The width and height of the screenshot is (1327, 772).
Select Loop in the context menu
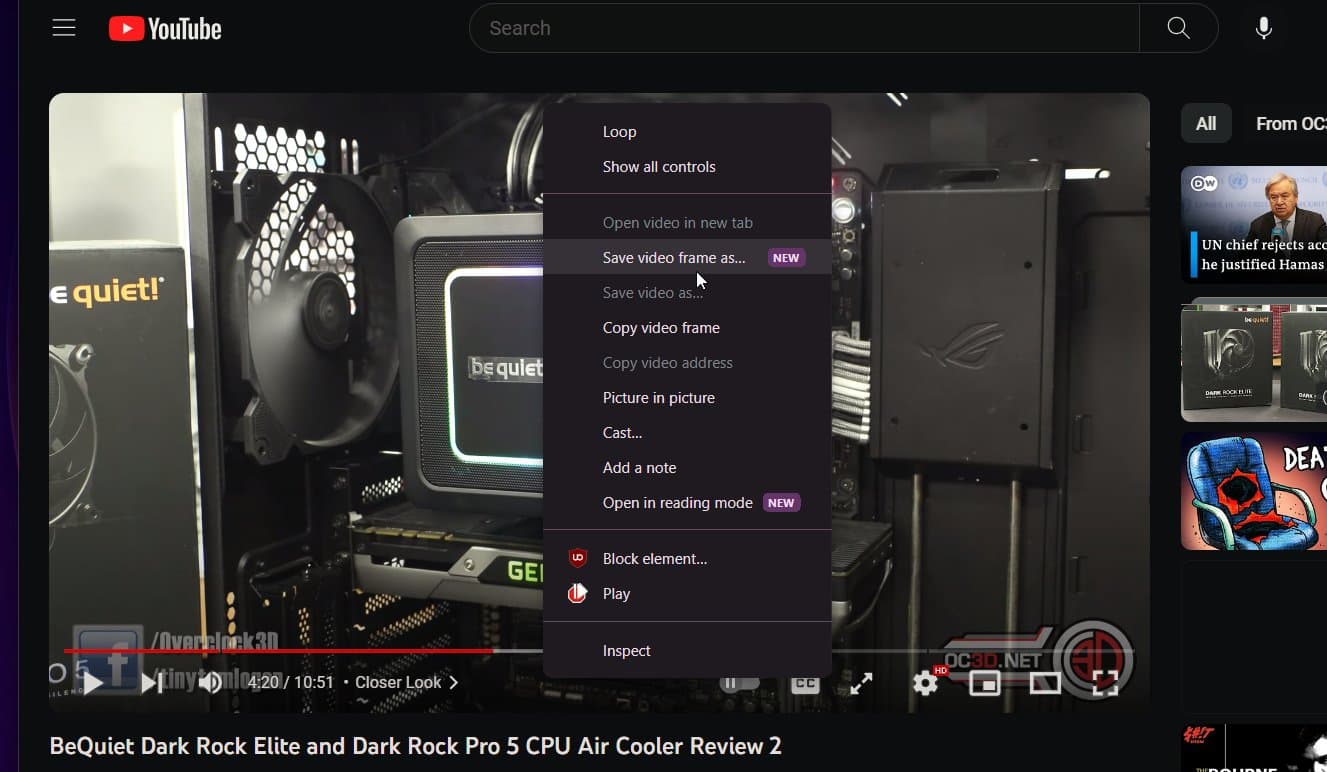[x=619, y=132]
